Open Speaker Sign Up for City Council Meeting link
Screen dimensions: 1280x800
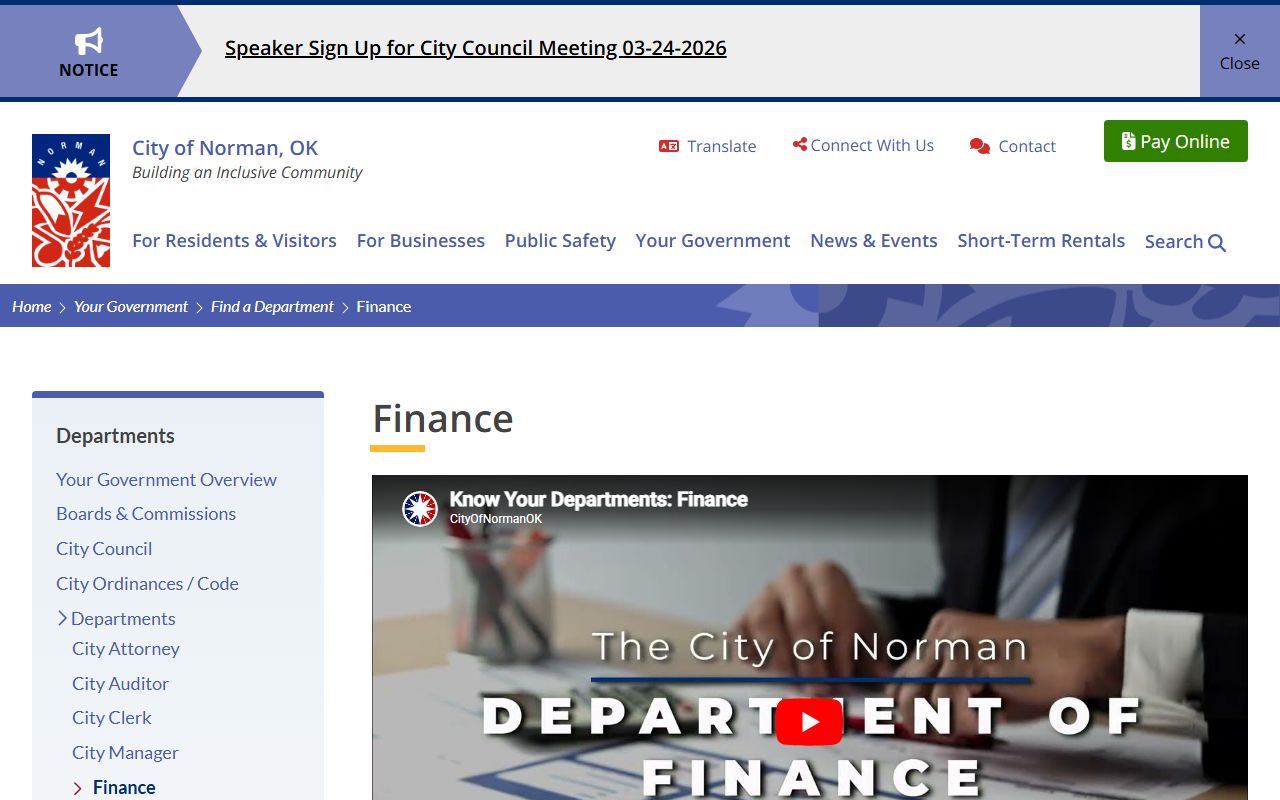475,48
